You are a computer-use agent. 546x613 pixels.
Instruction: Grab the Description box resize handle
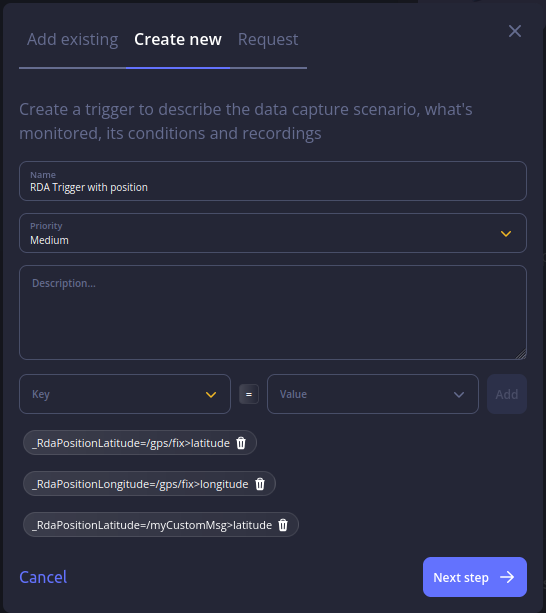pyautogui.click(x=521, y=354)
